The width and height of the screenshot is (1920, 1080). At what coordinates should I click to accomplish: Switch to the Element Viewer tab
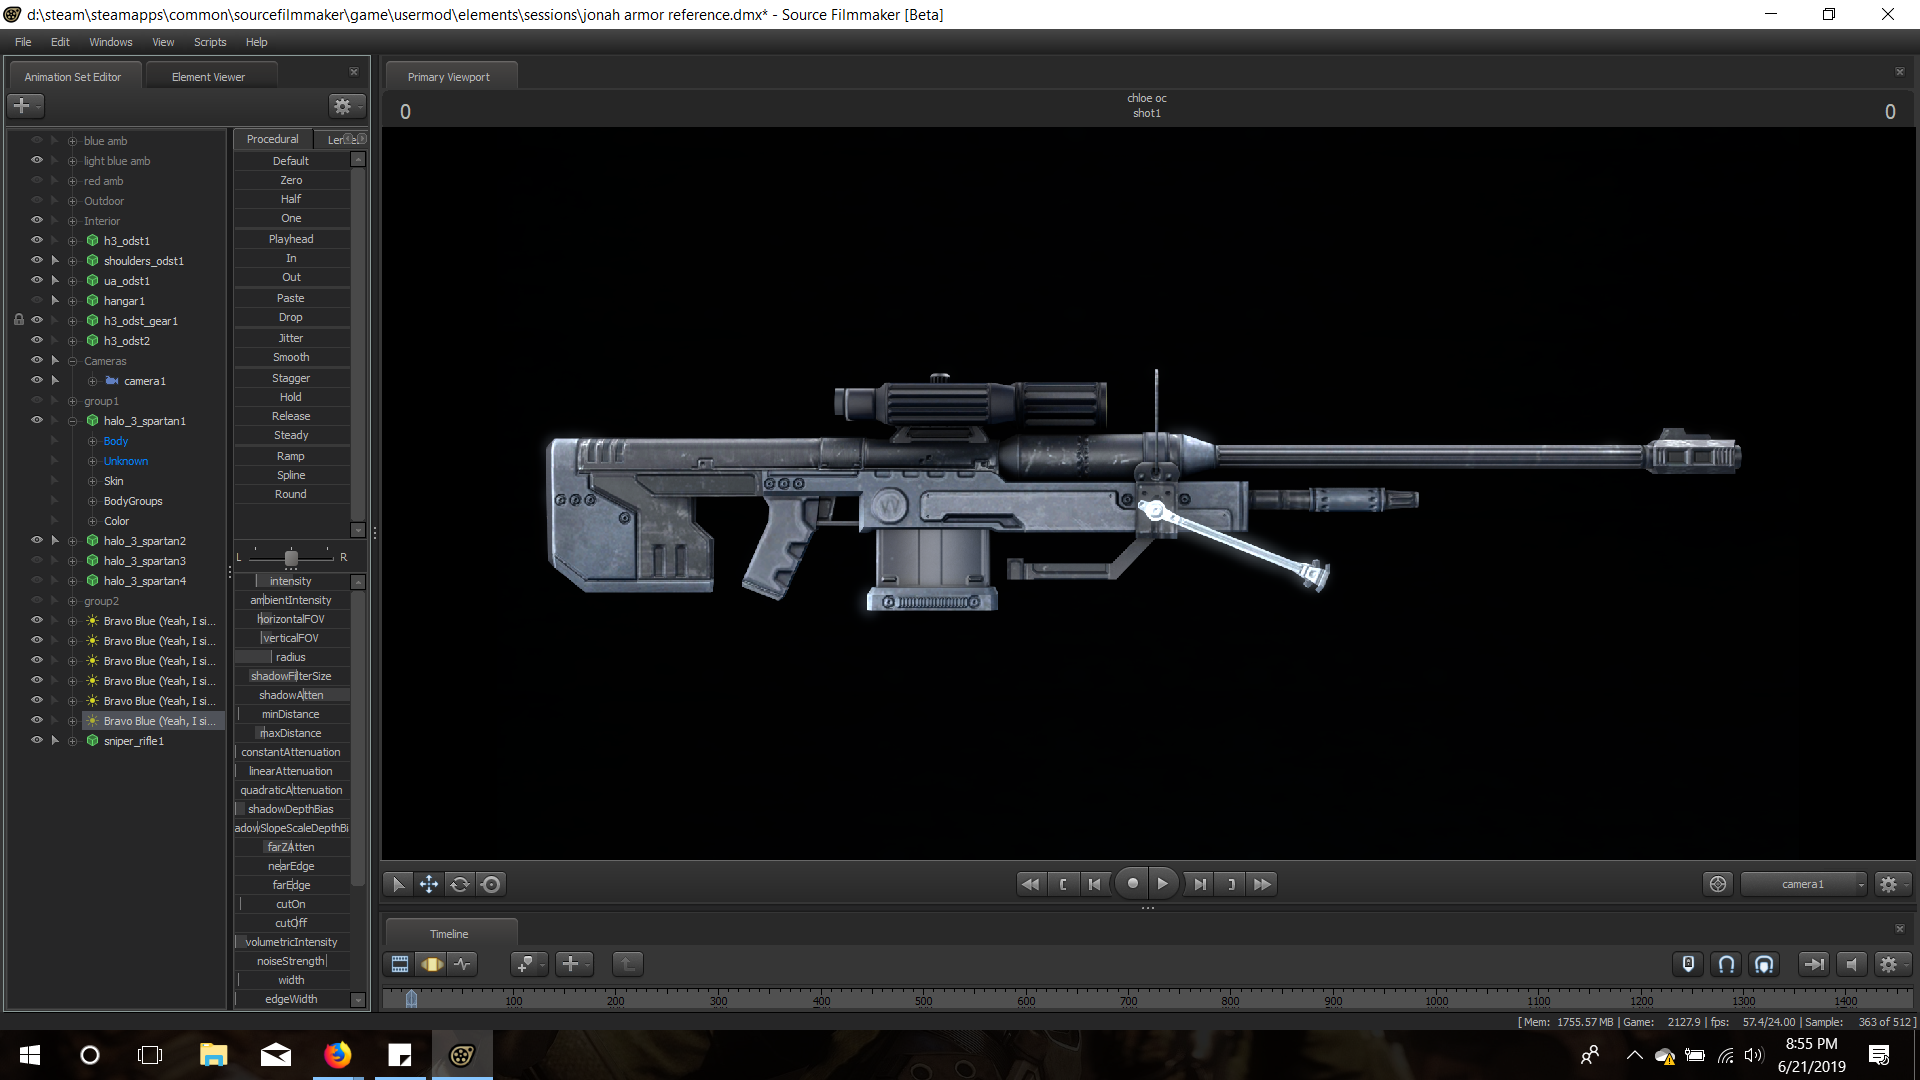[208, 77]
